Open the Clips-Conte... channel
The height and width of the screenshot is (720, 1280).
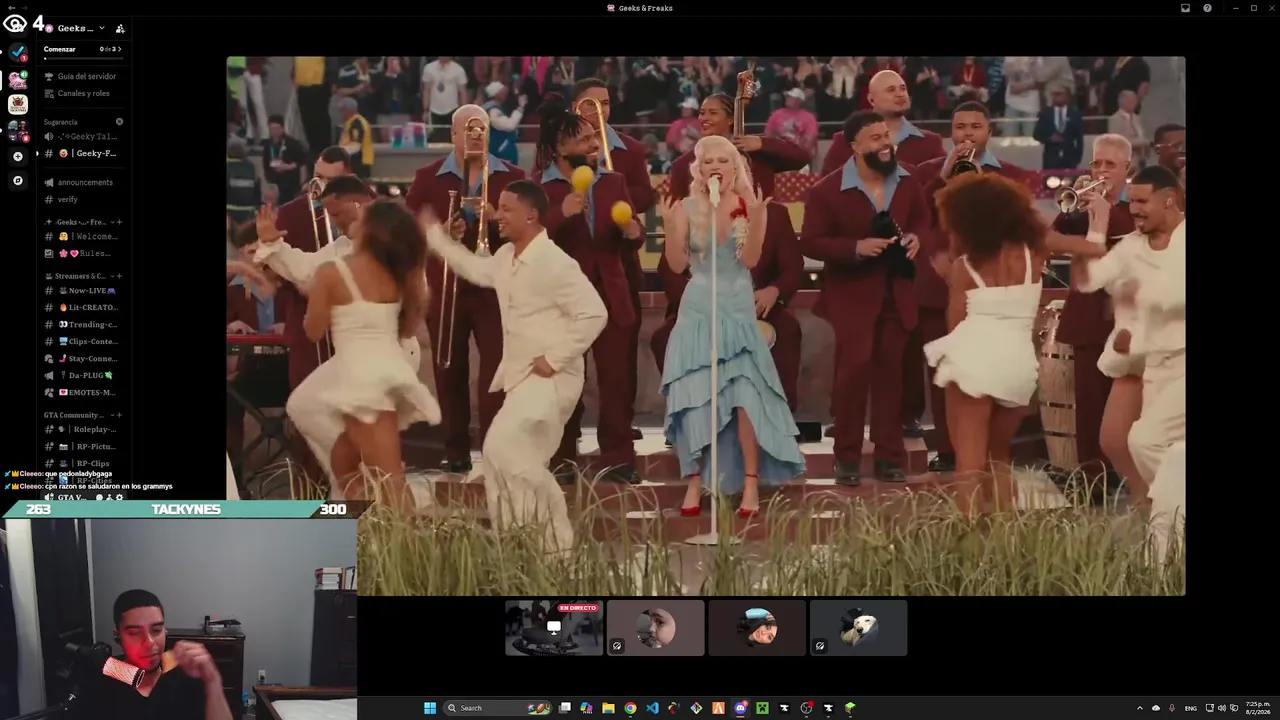(83, 341)
